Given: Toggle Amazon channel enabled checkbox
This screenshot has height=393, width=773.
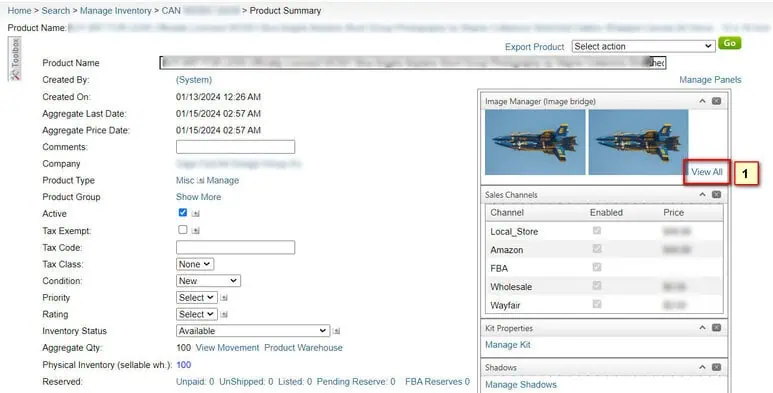Looking at the screenshot, I should click(597, 249).
